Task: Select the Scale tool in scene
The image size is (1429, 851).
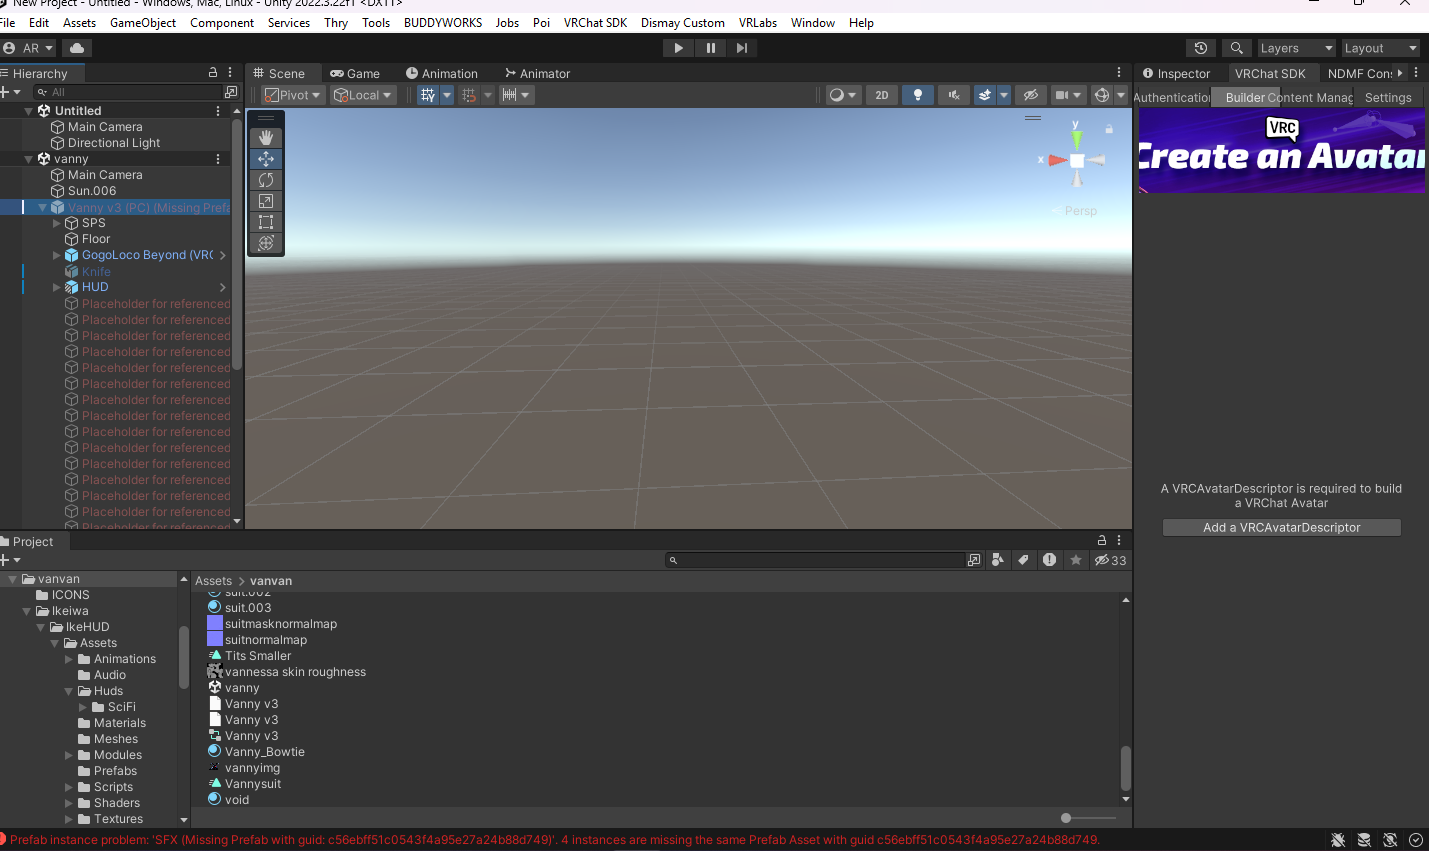Action: click(266, 201)
